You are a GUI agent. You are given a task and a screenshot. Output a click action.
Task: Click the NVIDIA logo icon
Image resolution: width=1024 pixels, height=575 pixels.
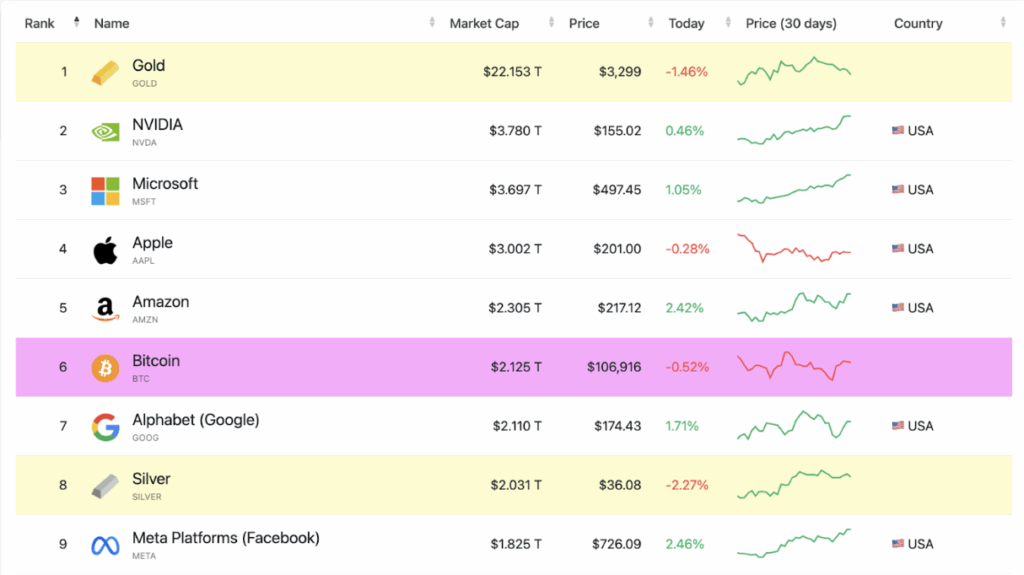[105, 131]
